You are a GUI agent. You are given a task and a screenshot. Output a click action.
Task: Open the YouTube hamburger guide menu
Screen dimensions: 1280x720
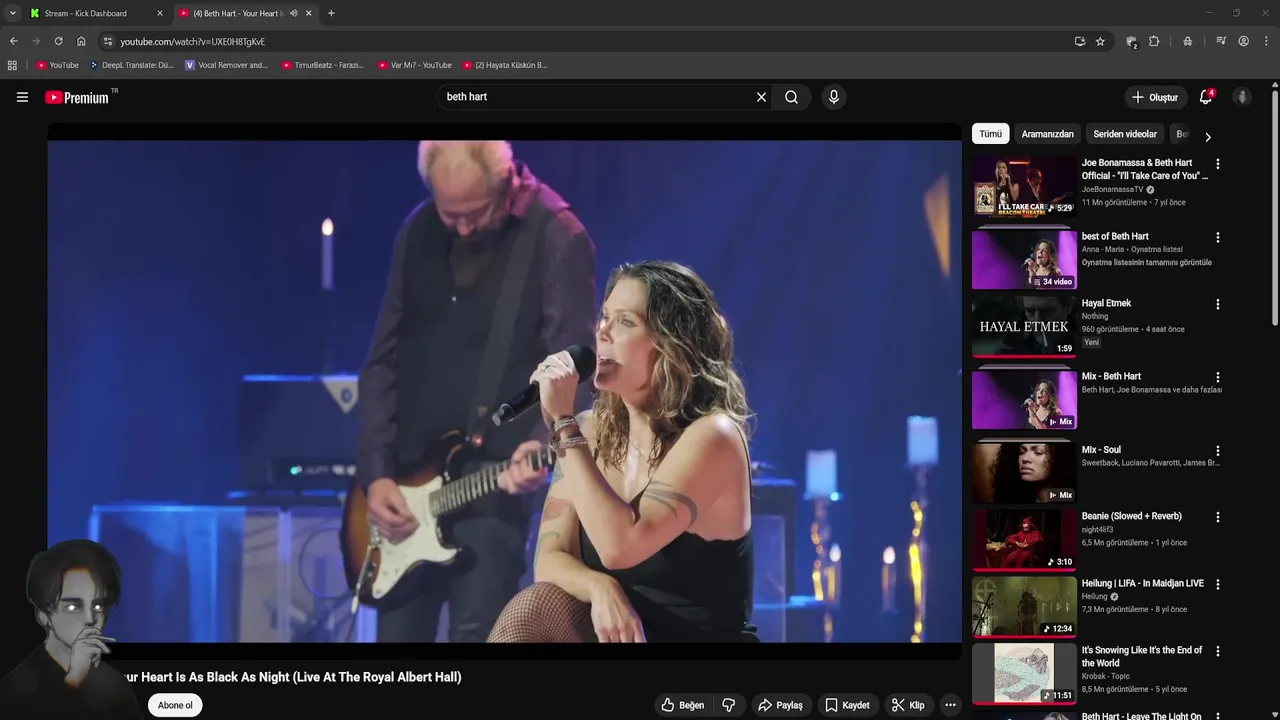(22, 97)
